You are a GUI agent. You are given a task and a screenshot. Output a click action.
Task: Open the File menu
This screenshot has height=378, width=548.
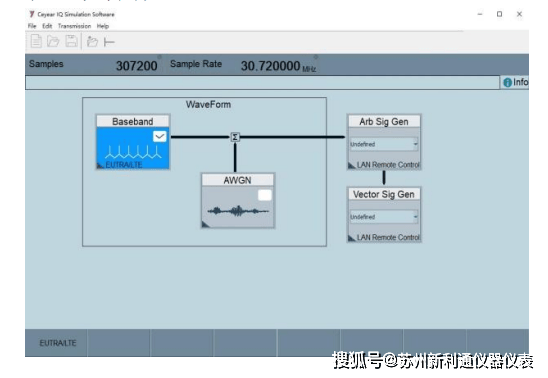[32, 26]
